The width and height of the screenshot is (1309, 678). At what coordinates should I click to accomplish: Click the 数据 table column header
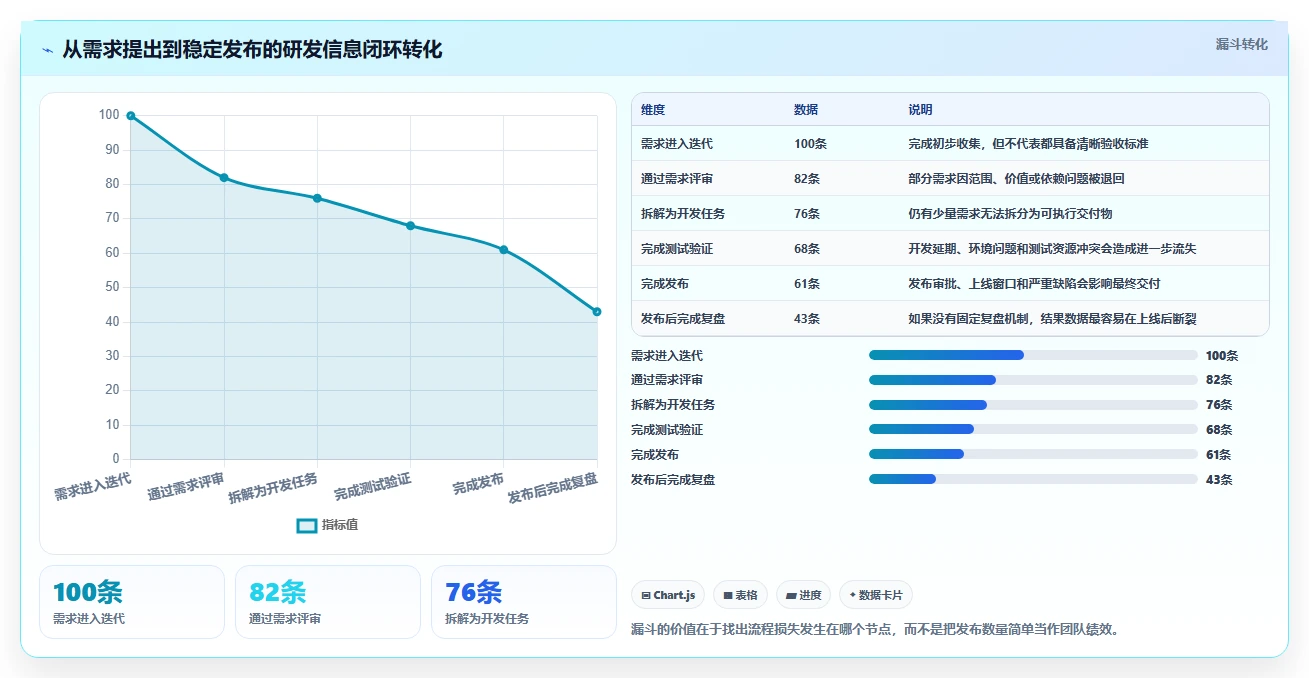pos(806,110)
